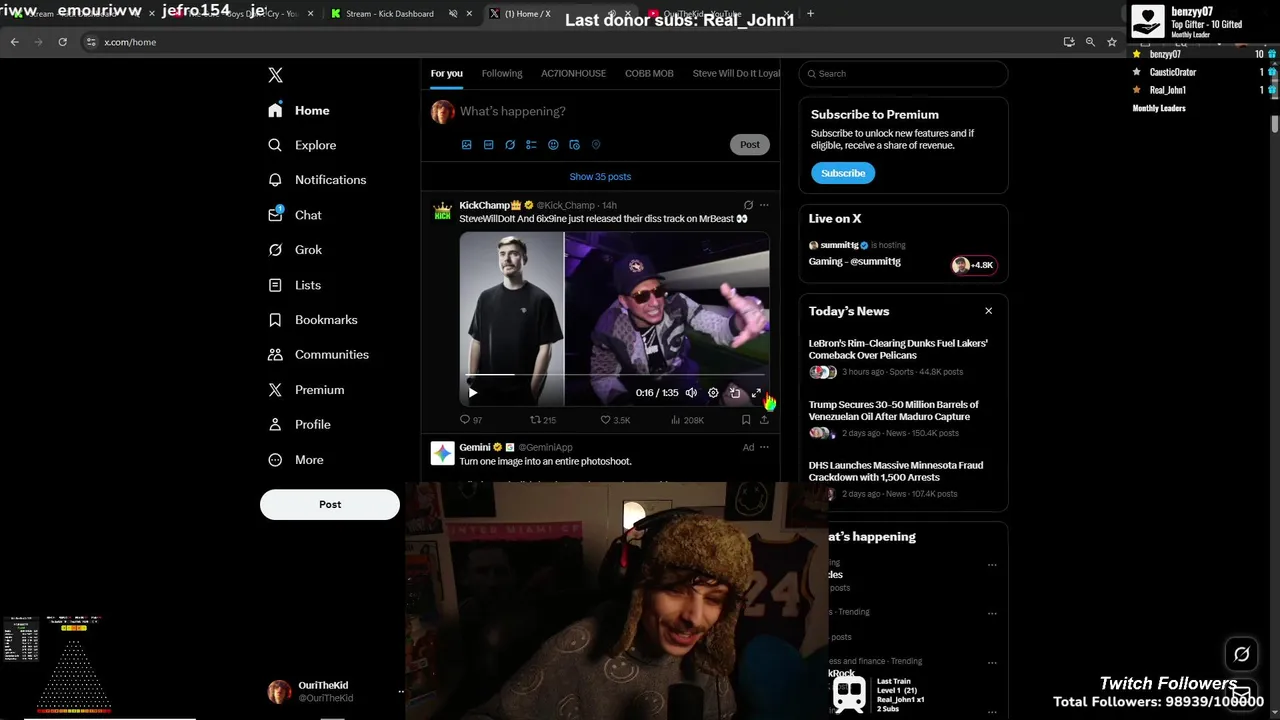The width and height of the screenshot is (1280, 720).
Task: Click the x.com/home address bar
Action: 570,42
